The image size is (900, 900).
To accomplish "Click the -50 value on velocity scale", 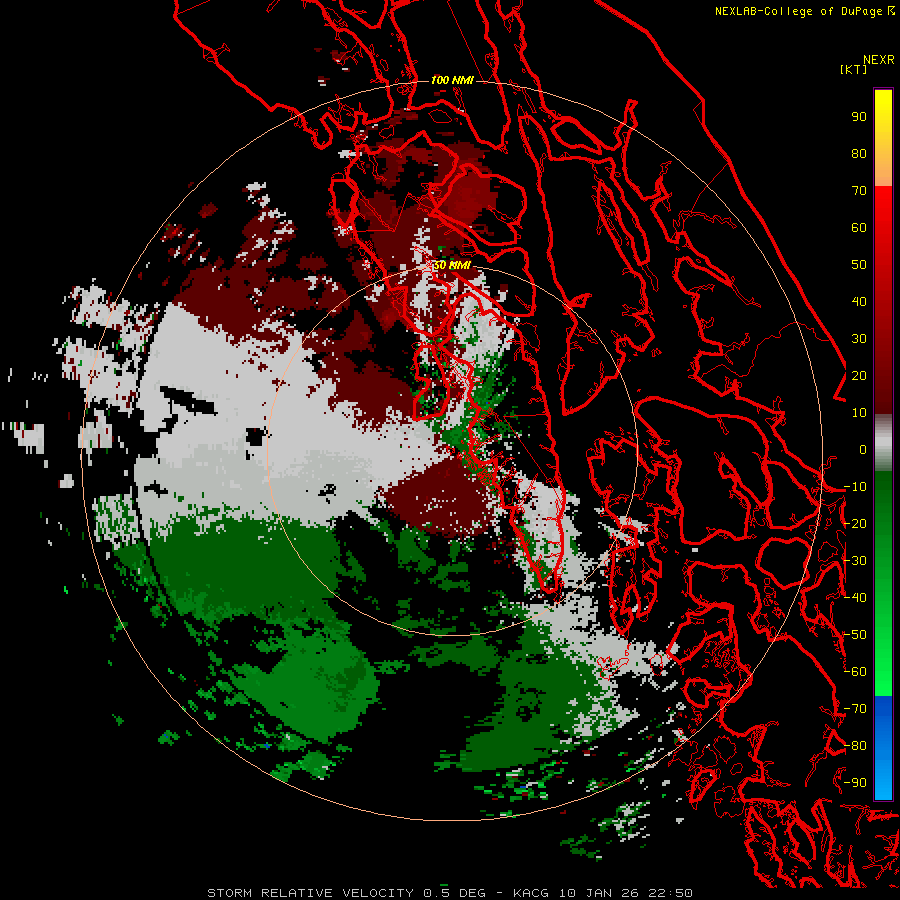I will 855,635.
